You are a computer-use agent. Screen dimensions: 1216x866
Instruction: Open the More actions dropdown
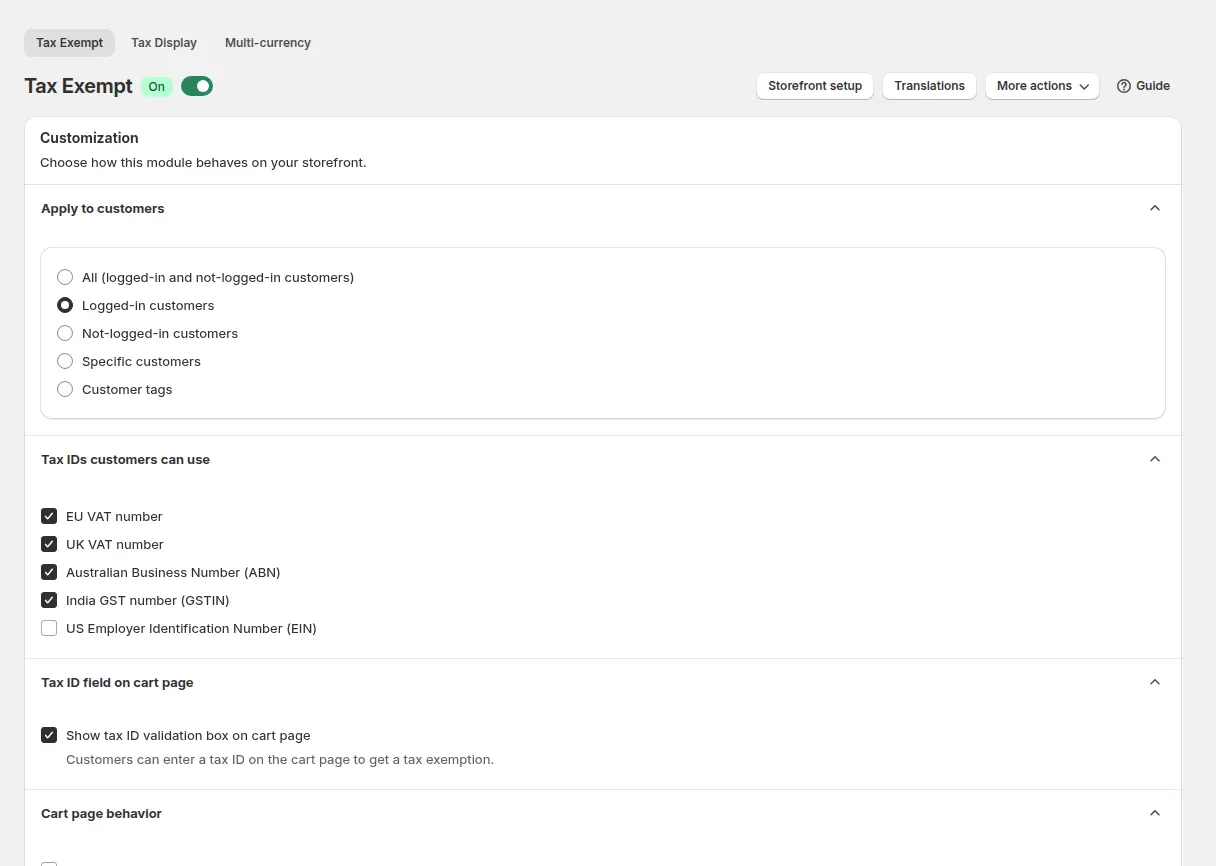(1042, 86)
